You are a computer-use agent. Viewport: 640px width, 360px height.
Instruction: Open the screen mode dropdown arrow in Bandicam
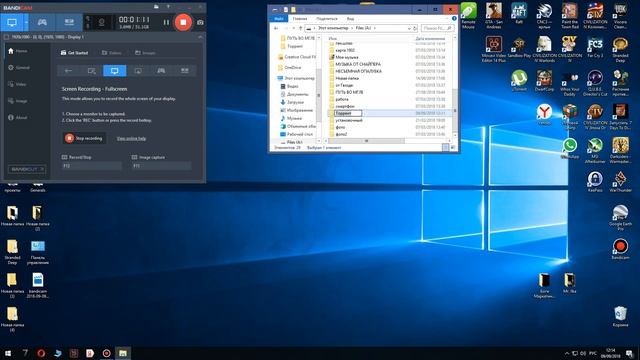click(x=26, y=22)
